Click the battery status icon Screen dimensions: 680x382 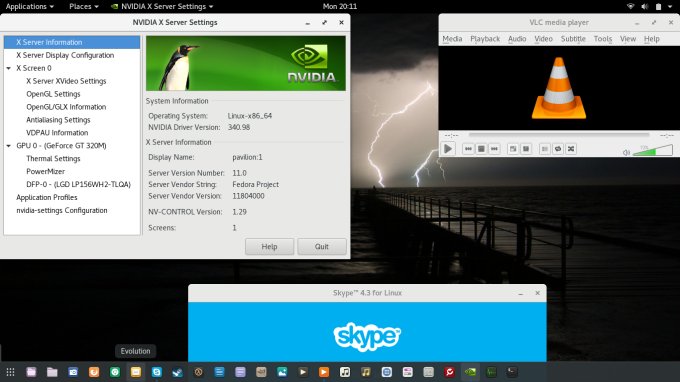[658, 6]
